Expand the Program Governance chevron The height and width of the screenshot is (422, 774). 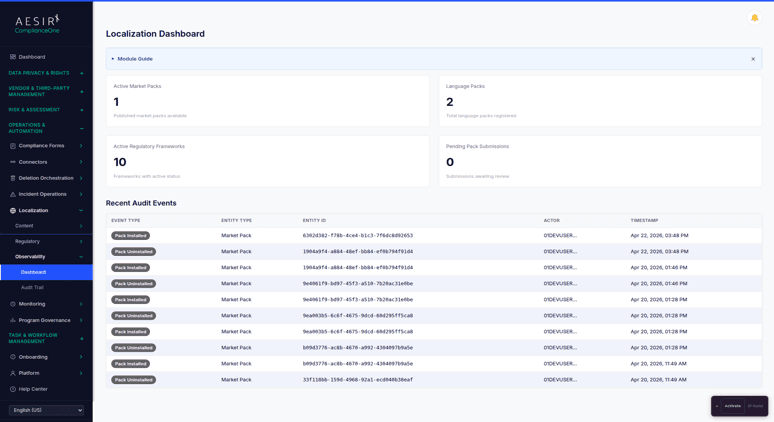click(x=81, y=320)
